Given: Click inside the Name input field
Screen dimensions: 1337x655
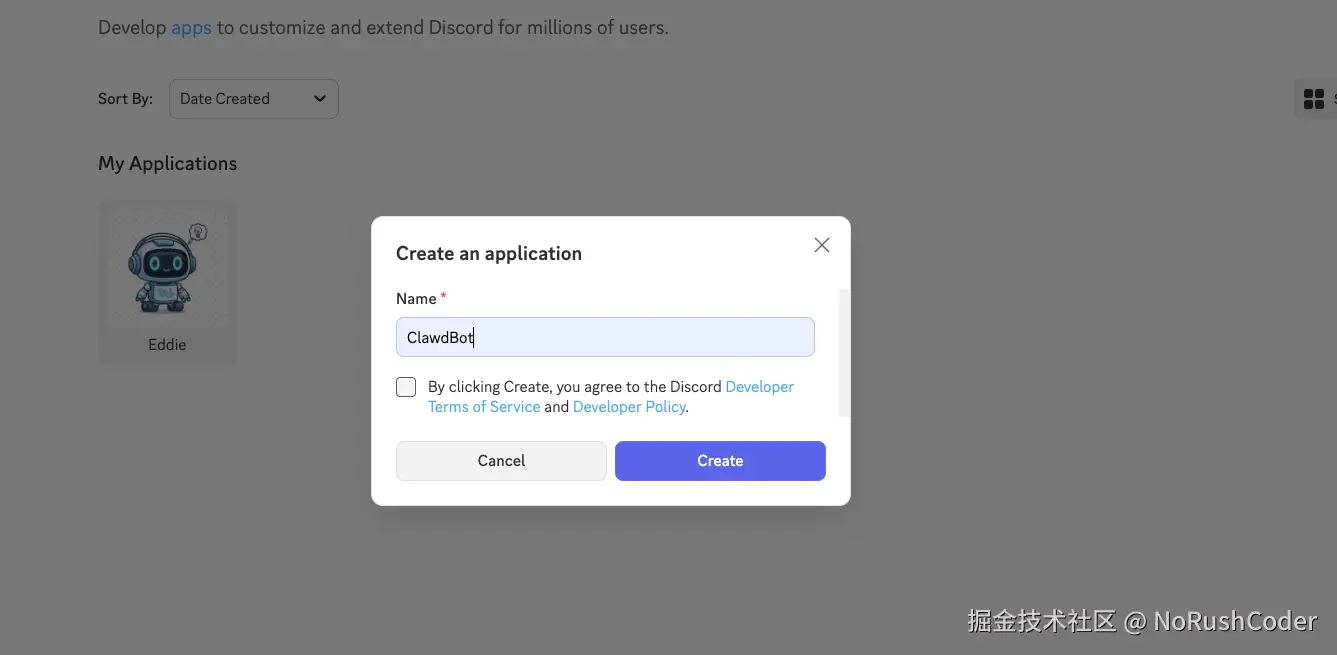Looking at the screenshot, I should click(x=604, y=337).
